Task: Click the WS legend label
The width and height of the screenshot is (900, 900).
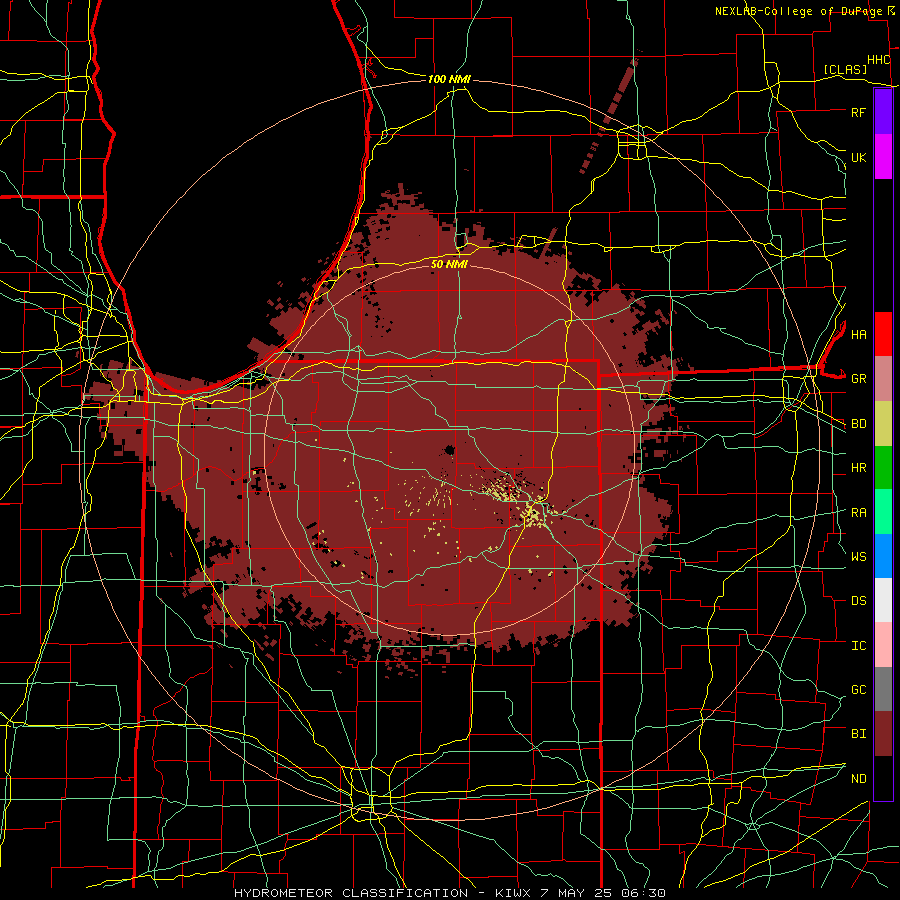Action: 859,557
